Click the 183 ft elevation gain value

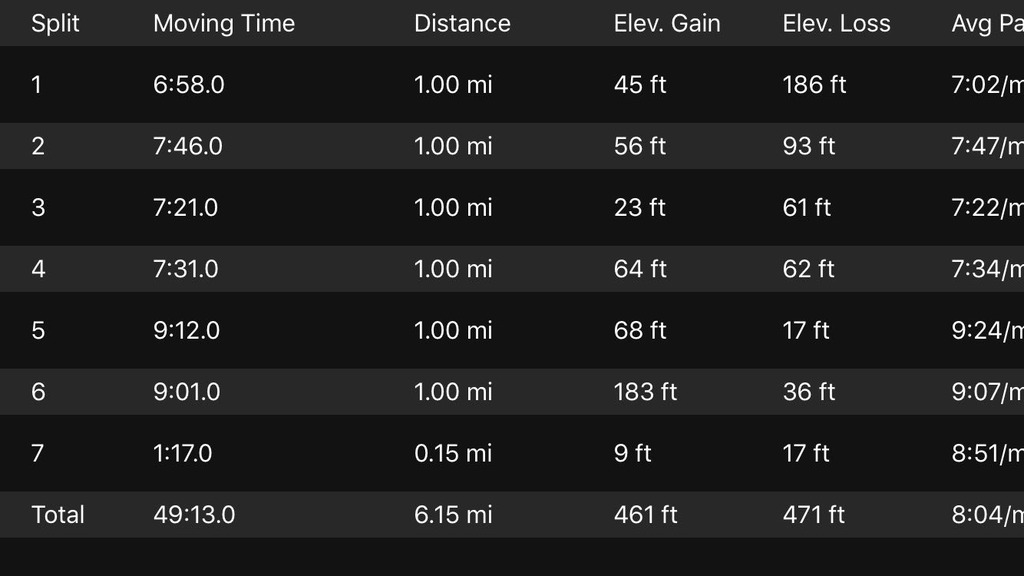645,392
